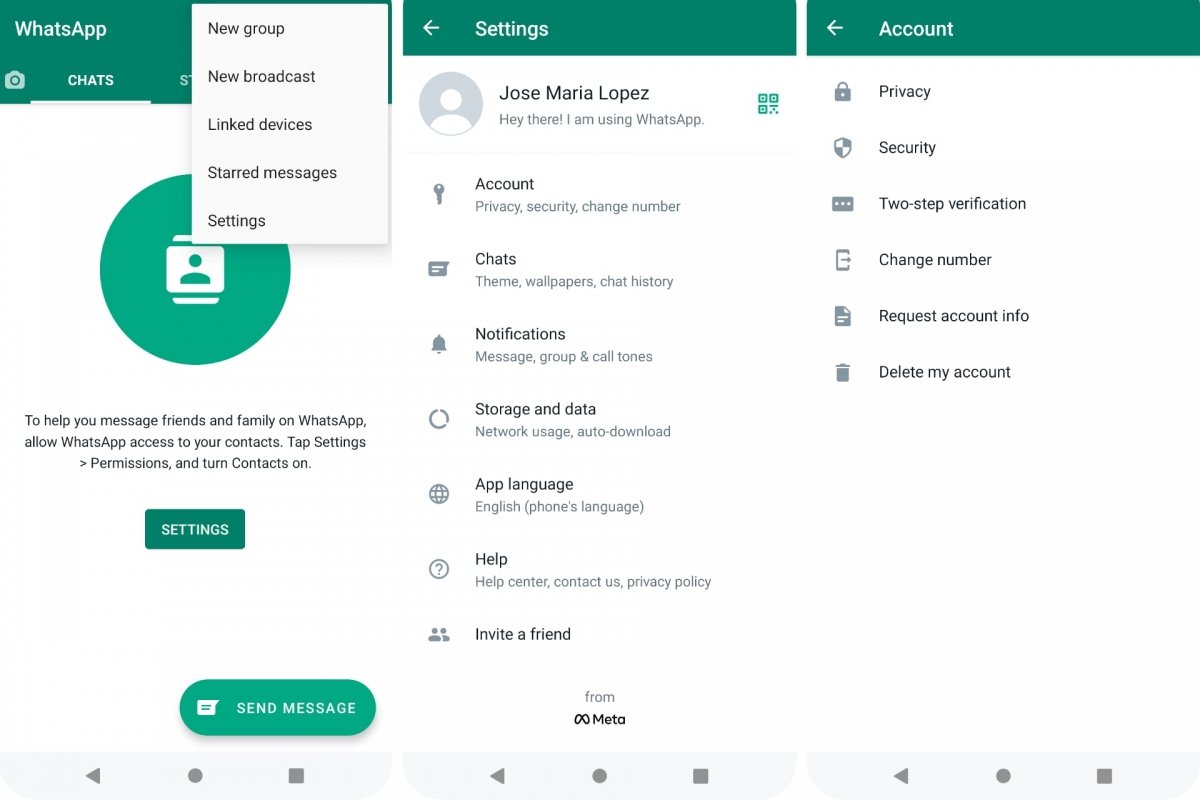Tap Android back button on Account screen
This screenshot has height=800, width=1200.
coord(901,775)
